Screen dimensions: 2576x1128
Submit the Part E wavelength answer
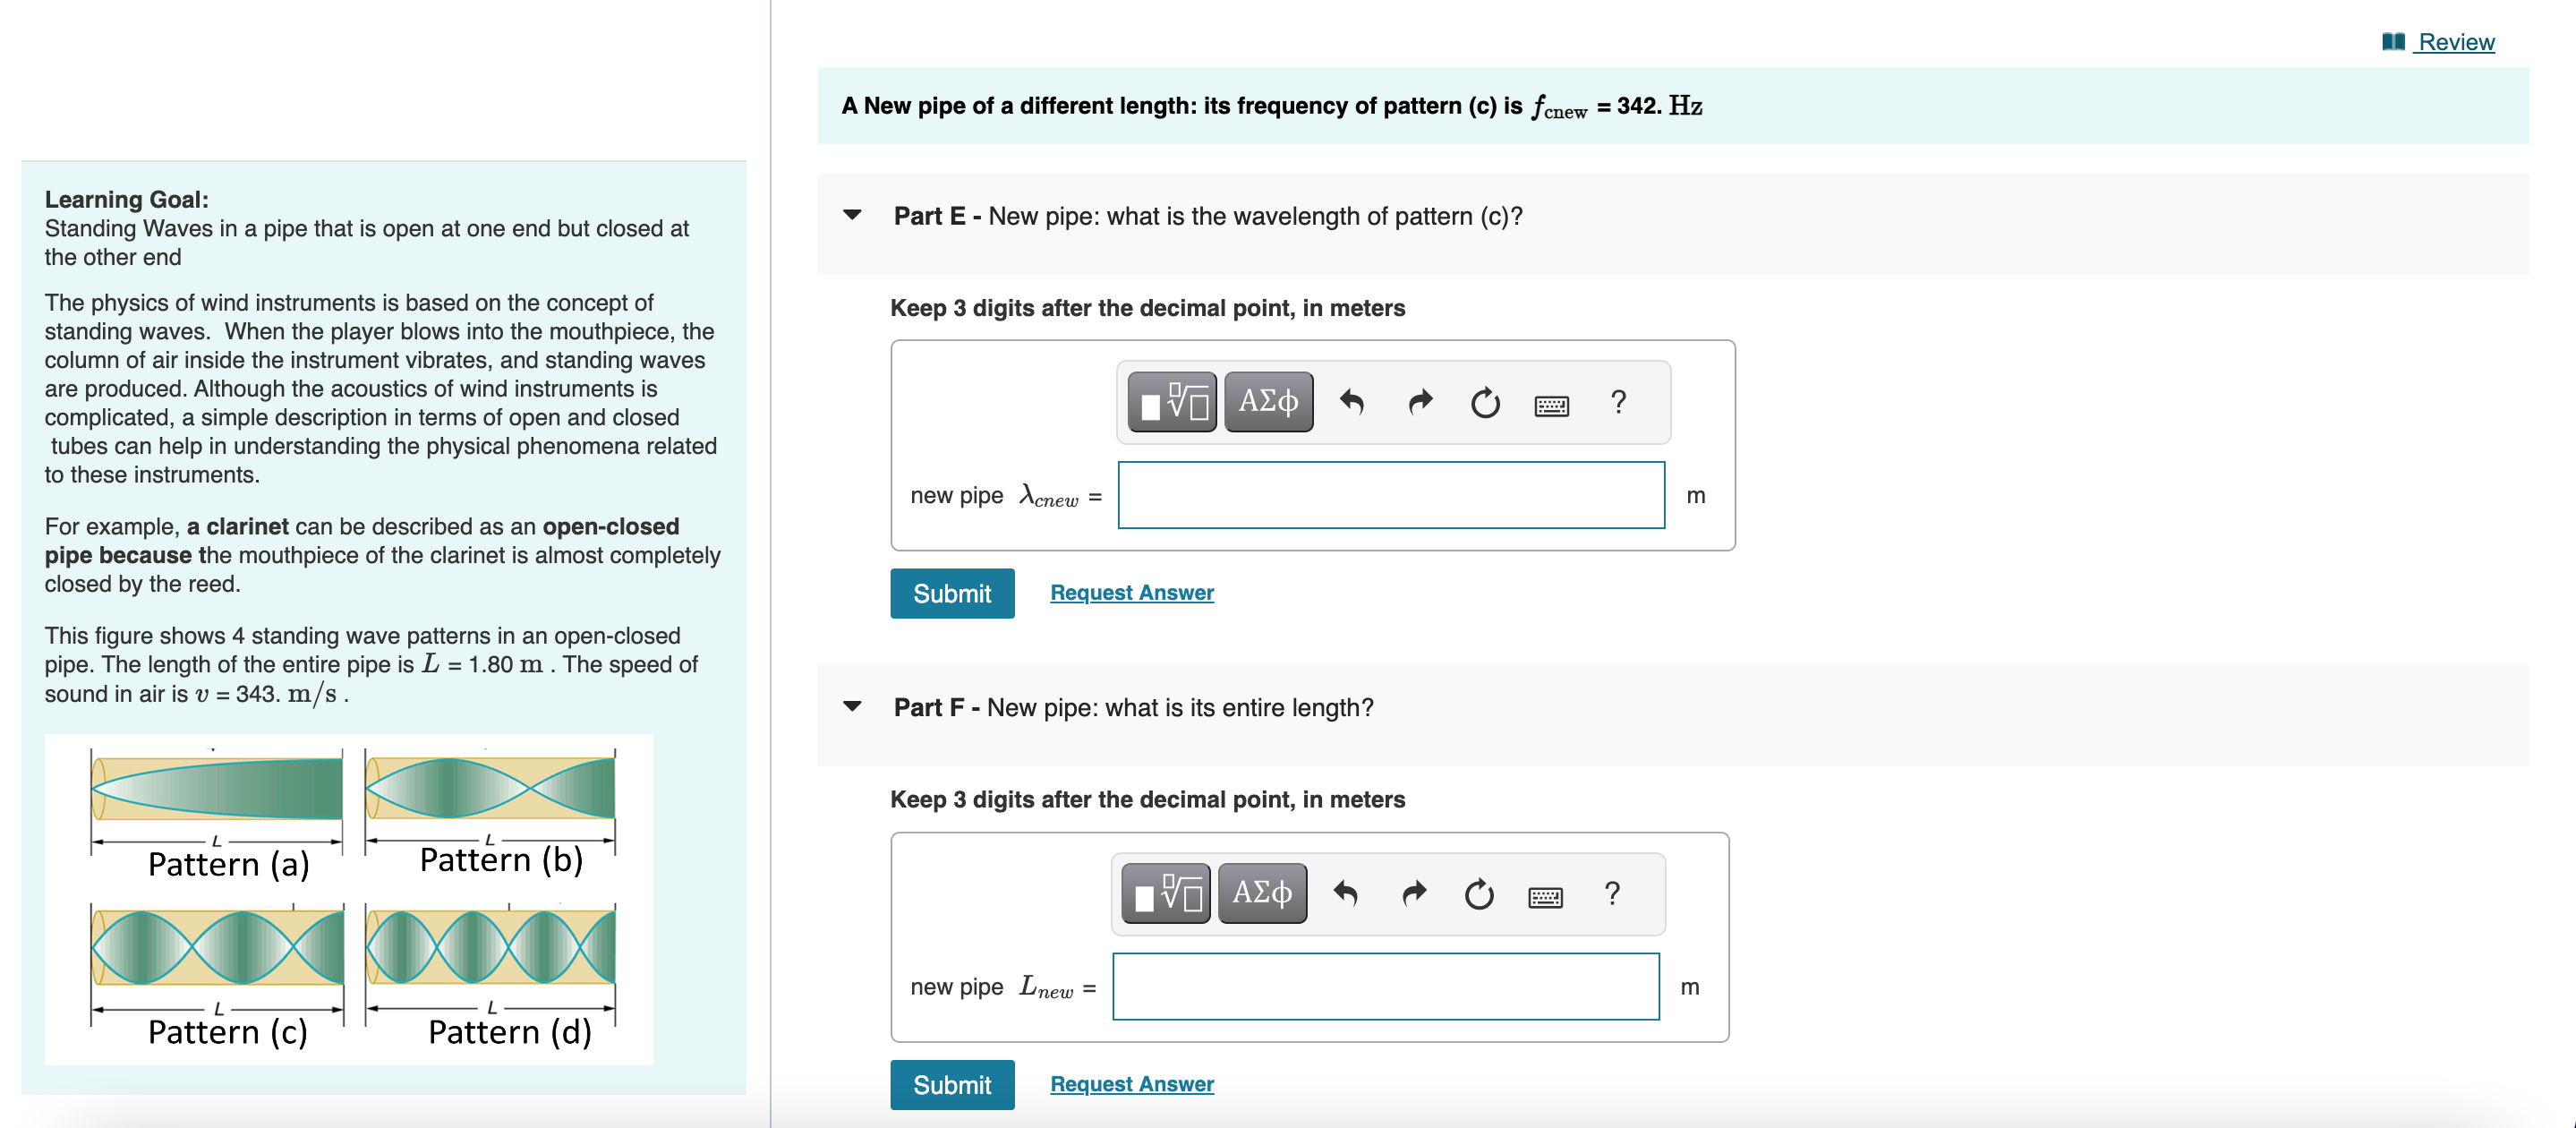tap(951, 592)
